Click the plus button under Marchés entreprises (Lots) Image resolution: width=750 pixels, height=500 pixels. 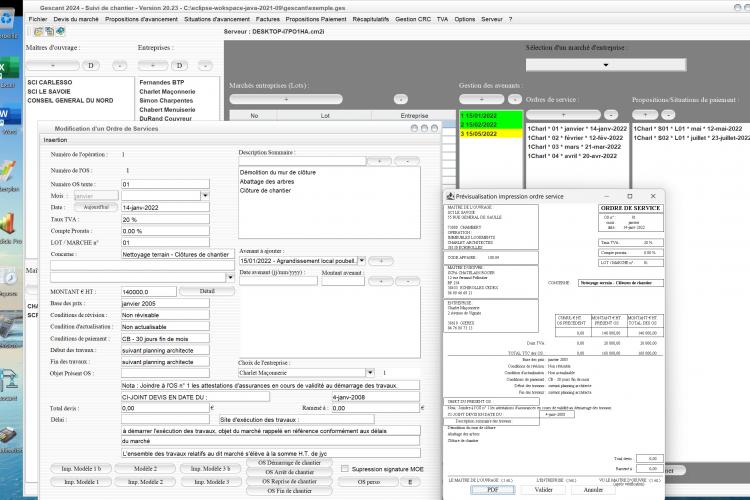(286, 99)
